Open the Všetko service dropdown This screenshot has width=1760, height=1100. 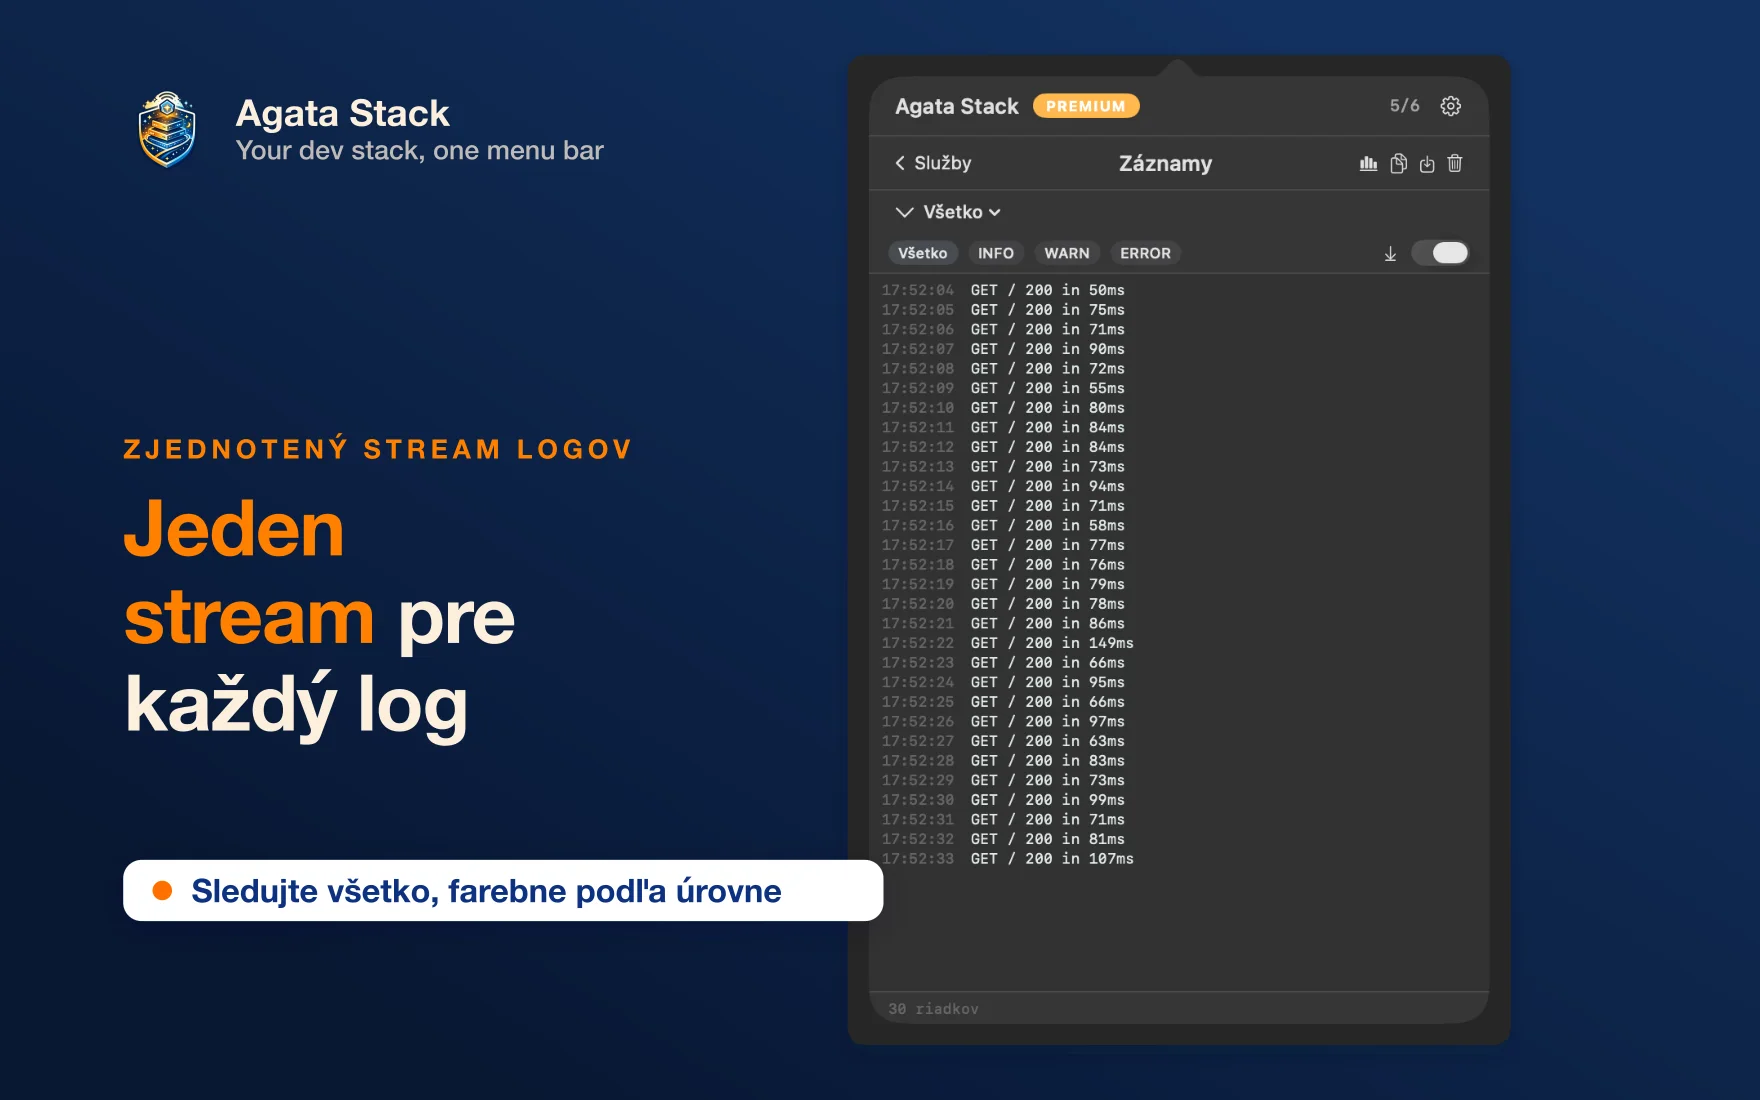(962, 212)
